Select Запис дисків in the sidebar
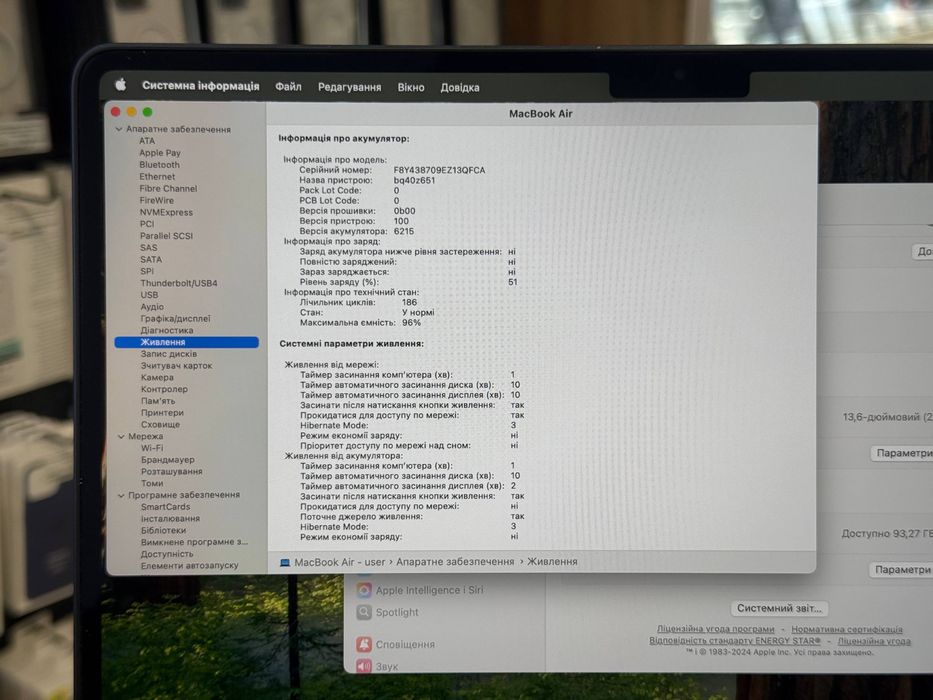 coord(169,354)
